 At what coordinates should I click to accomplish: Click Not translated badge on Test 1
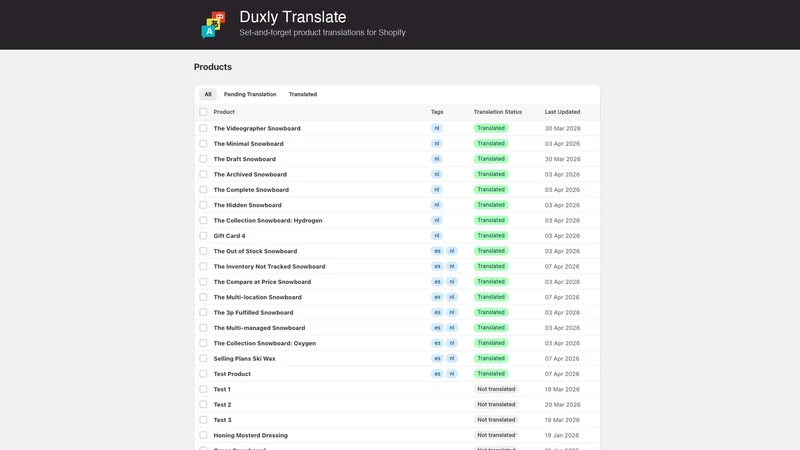(x=496, y=389)
